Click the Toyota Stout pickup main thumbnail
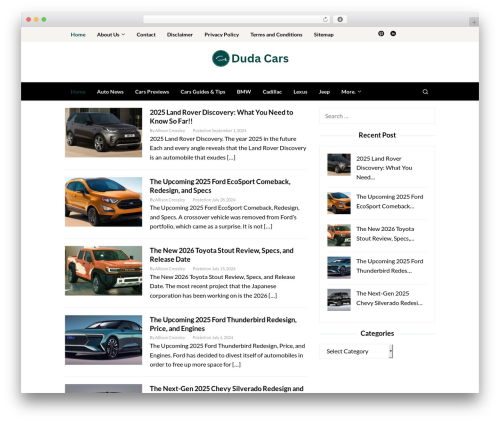500x423 pixels. (x=103, y=271)
